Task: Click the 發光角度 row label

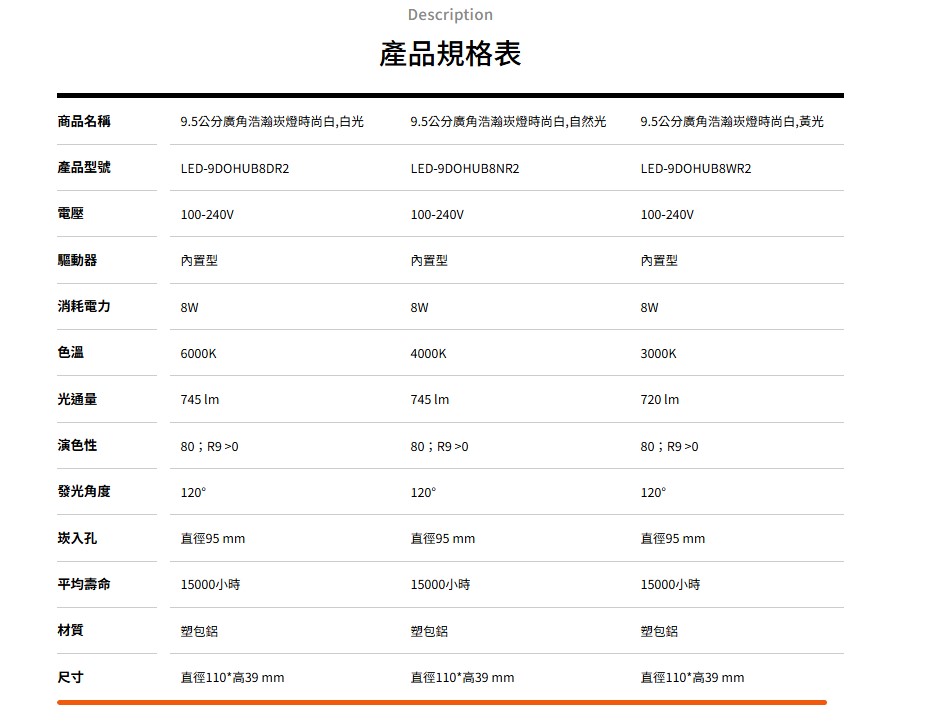Action: pyautogui.click(x=84, y=492)
